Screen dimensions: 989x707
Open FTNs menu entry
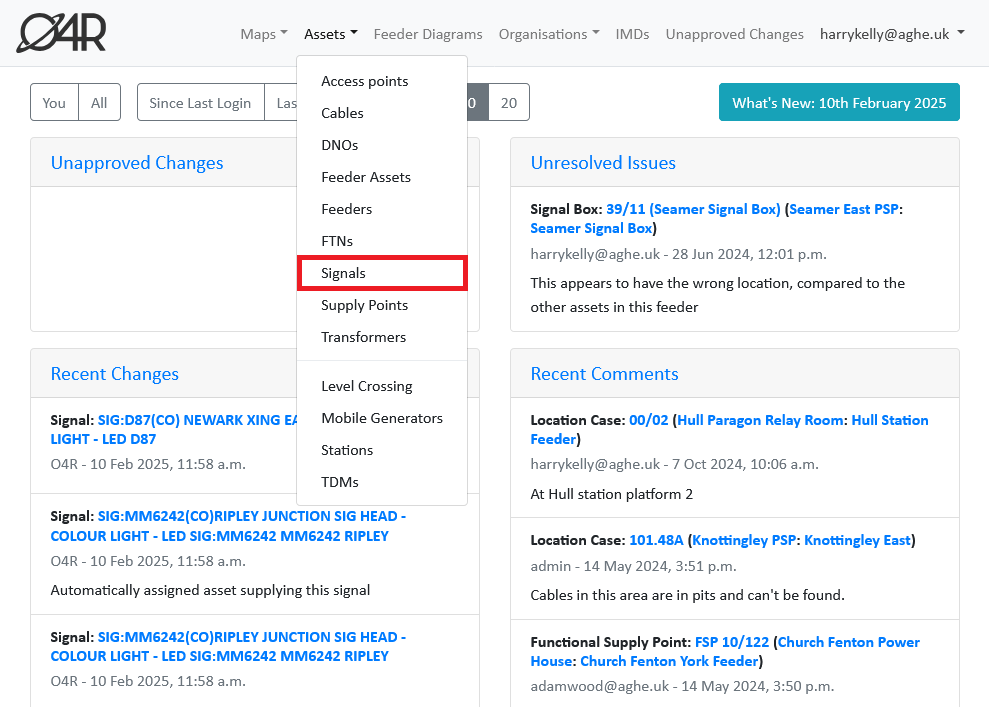382,241
